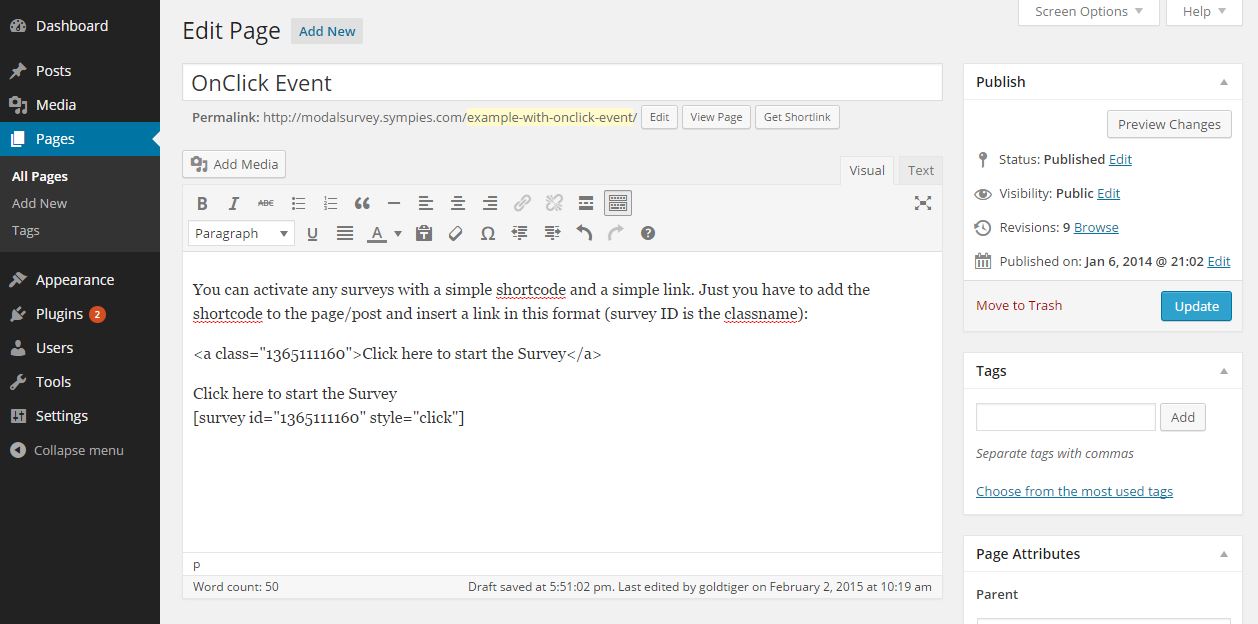The image size is (1258, 624).
Task: Open Dashboard in the admin menu
Action: point(80,26)
